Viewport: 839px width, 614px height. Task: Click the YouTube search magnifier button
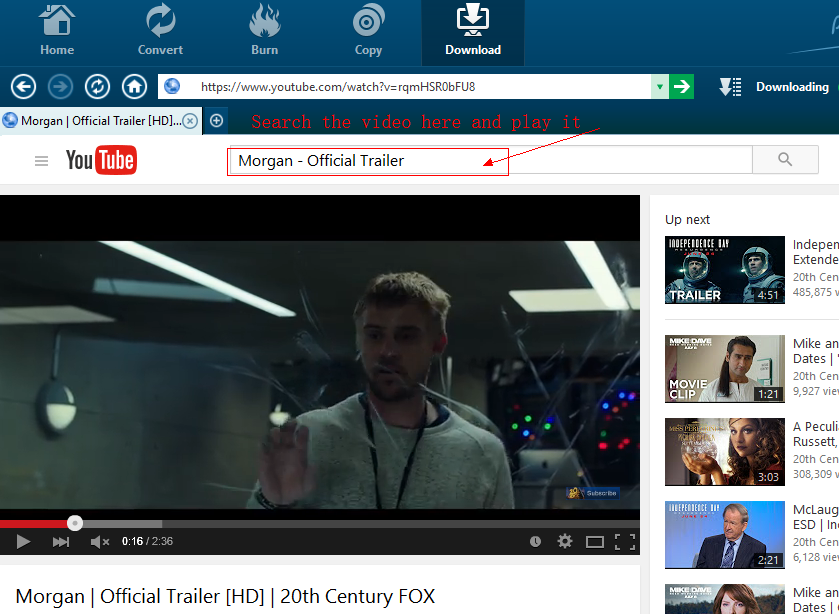point(785,160)
